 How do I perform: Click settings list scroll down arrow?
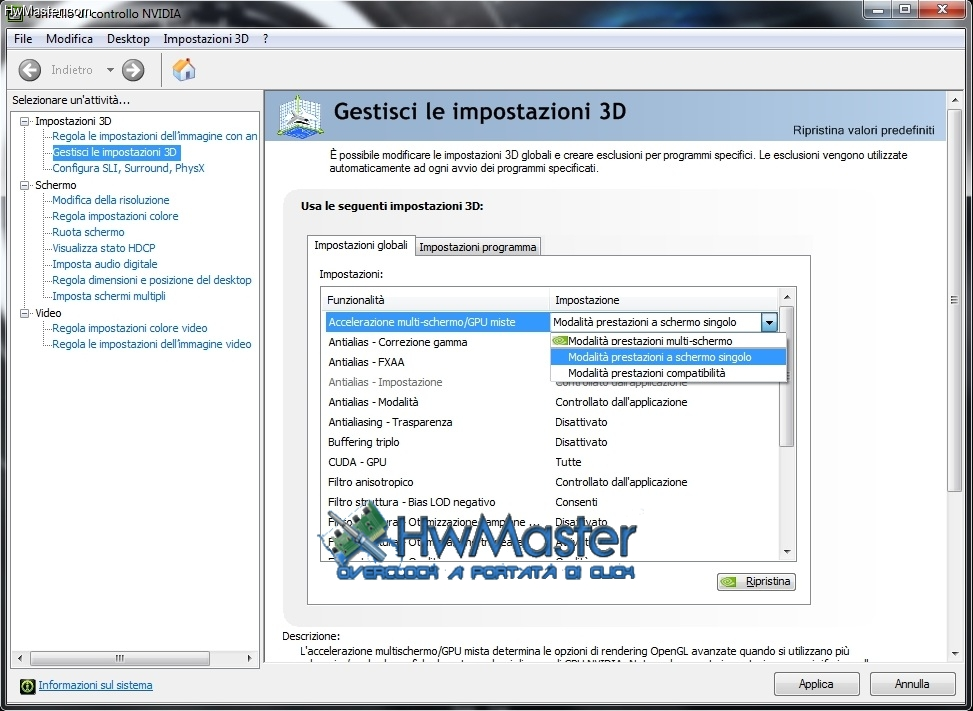coord(787,552)
